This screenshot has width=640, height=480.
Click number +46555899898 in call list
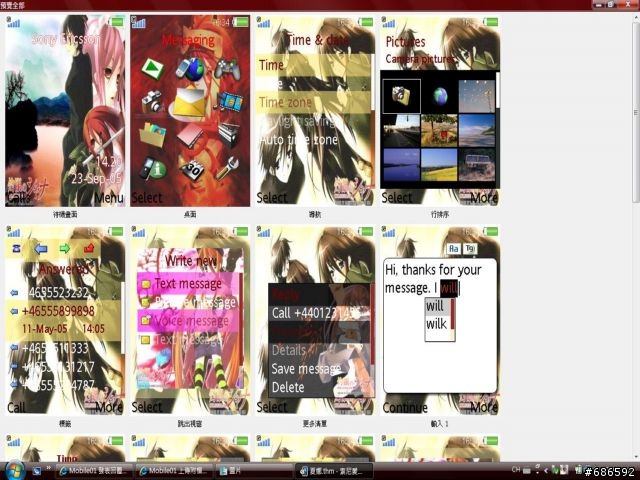tap(58, 311)
